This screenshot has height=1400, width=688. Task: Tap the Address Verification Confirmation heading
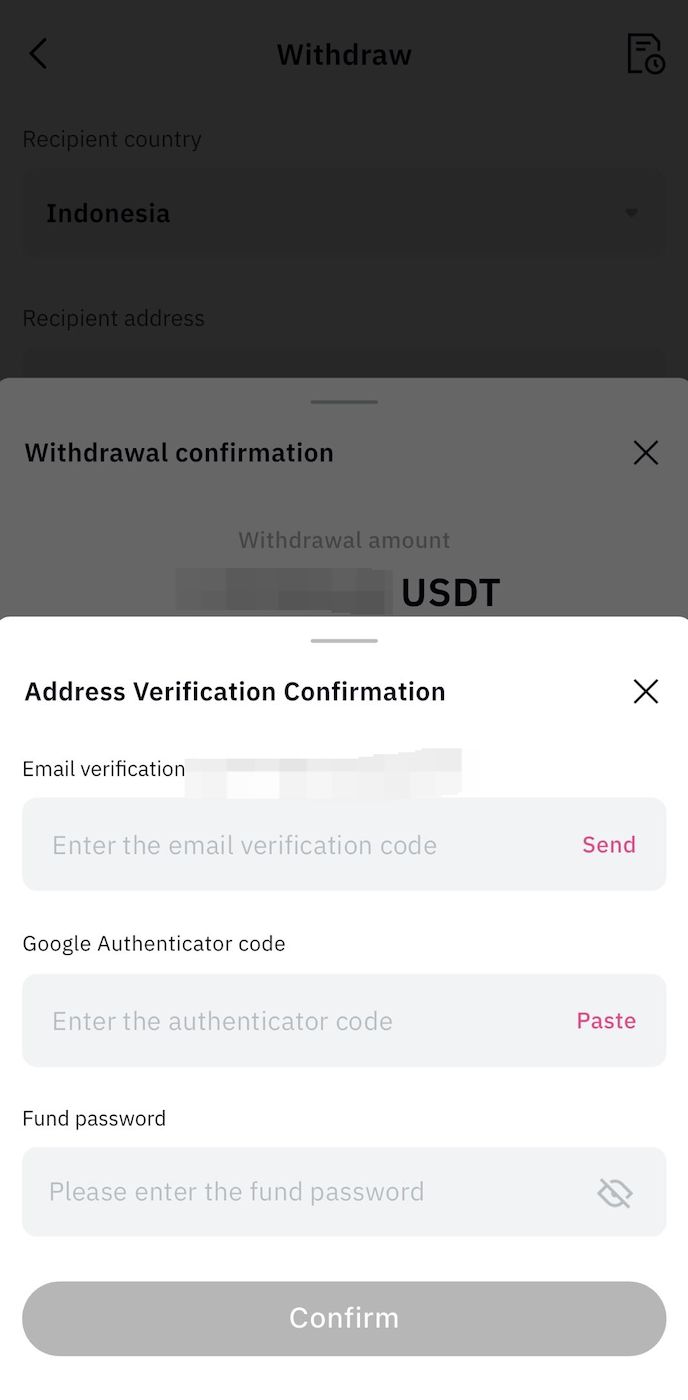[x=234, y=691]
